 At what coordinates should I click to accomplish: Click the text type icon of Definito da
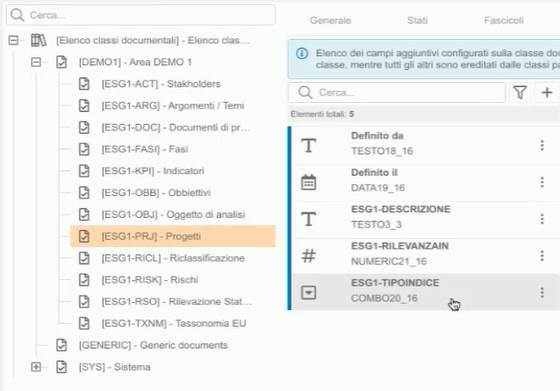click(309, 145)
